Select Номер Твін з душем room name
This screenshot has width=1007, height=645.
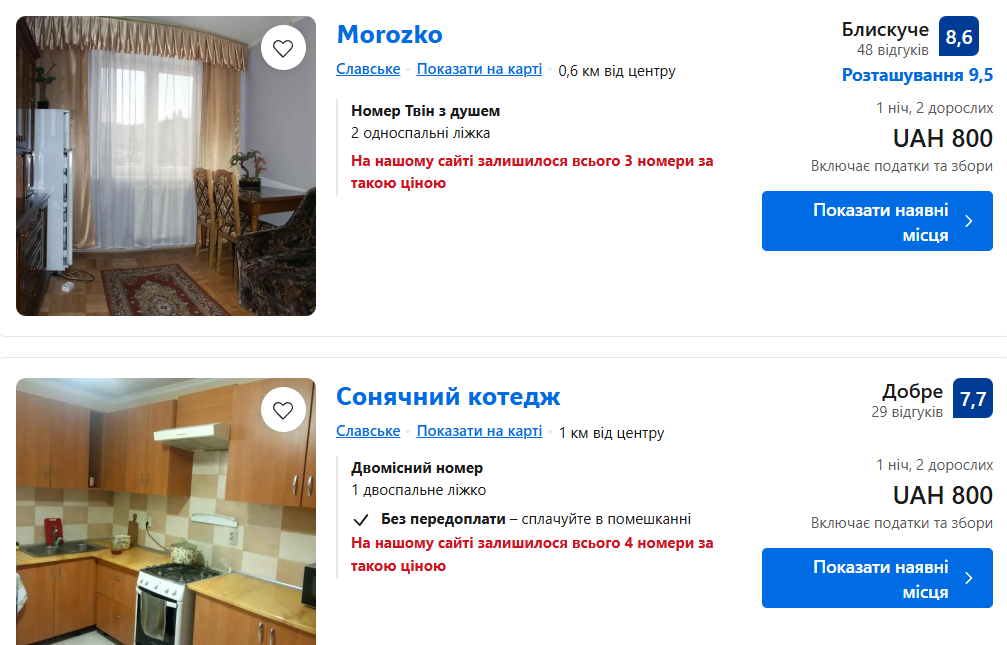(425, 111)
